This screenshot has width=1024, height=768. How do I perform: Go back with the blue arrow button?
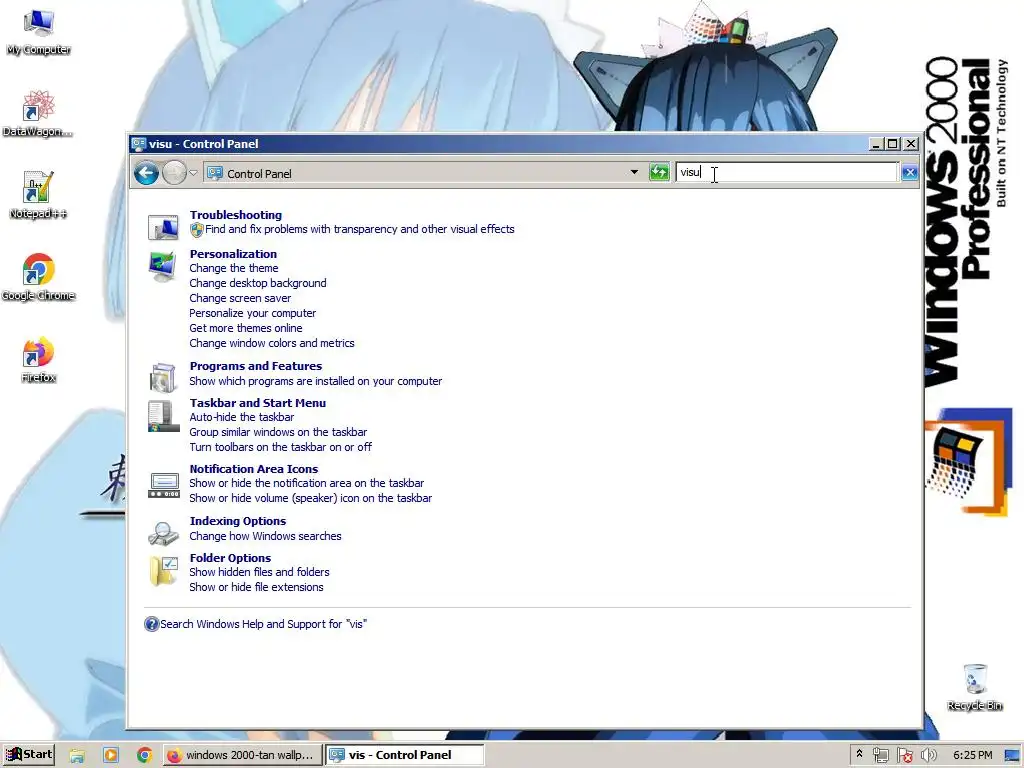point(146,173)
